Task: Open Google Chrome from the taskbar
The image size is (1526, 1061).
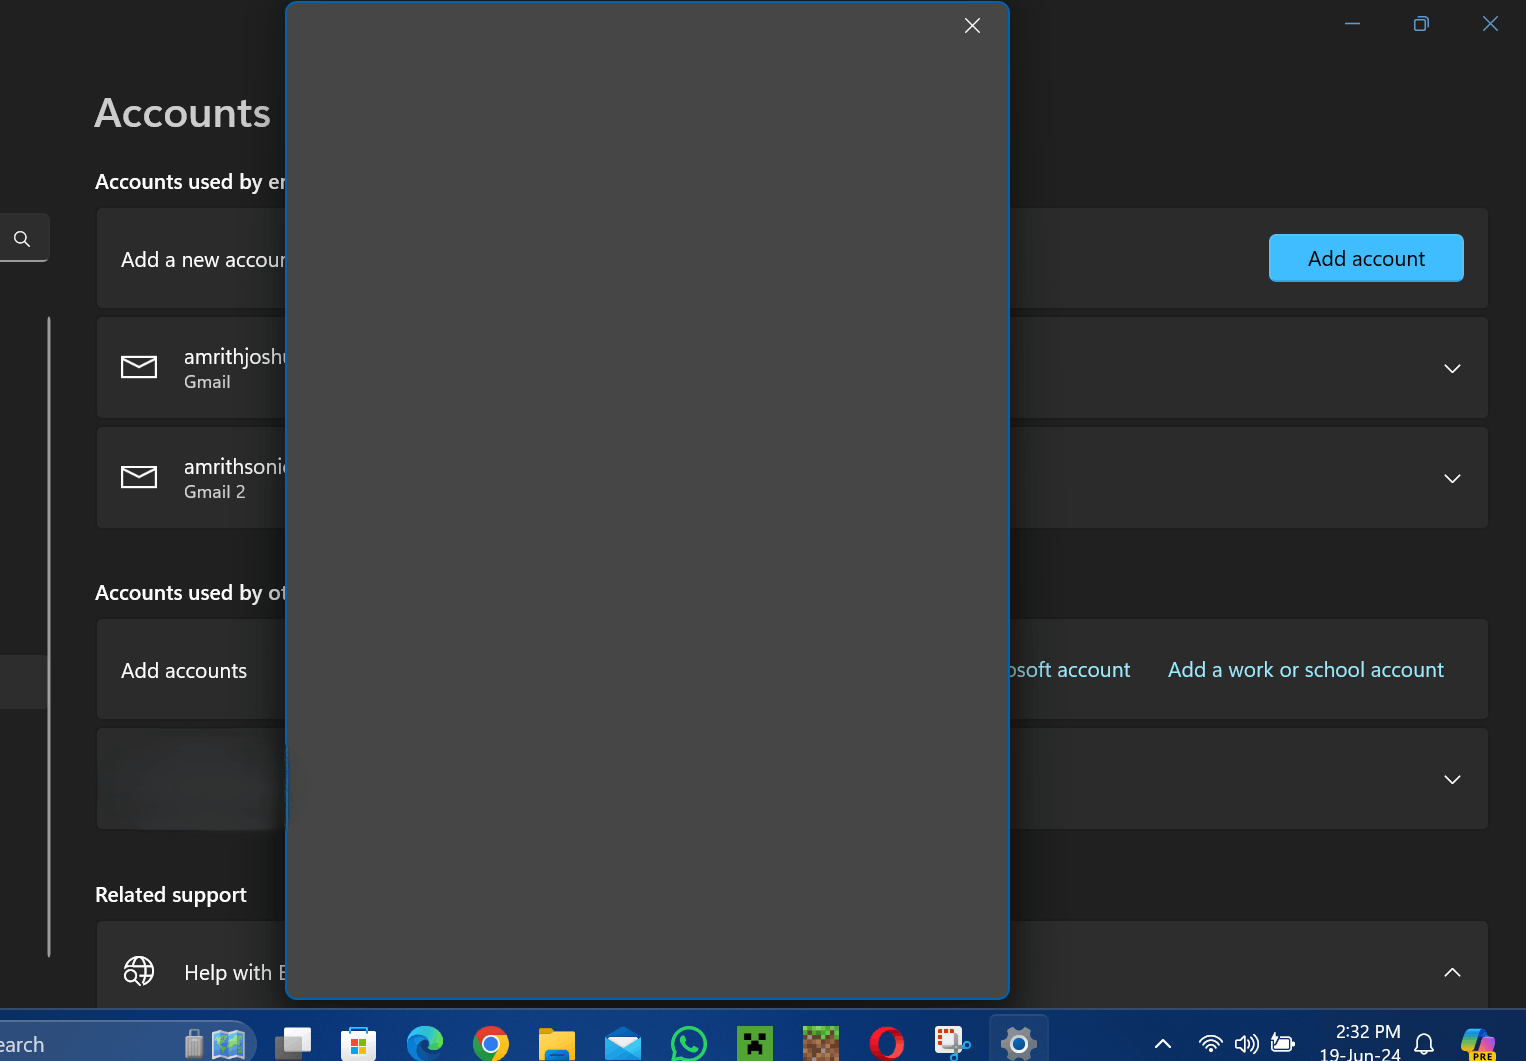Action: coord(491,1043)
